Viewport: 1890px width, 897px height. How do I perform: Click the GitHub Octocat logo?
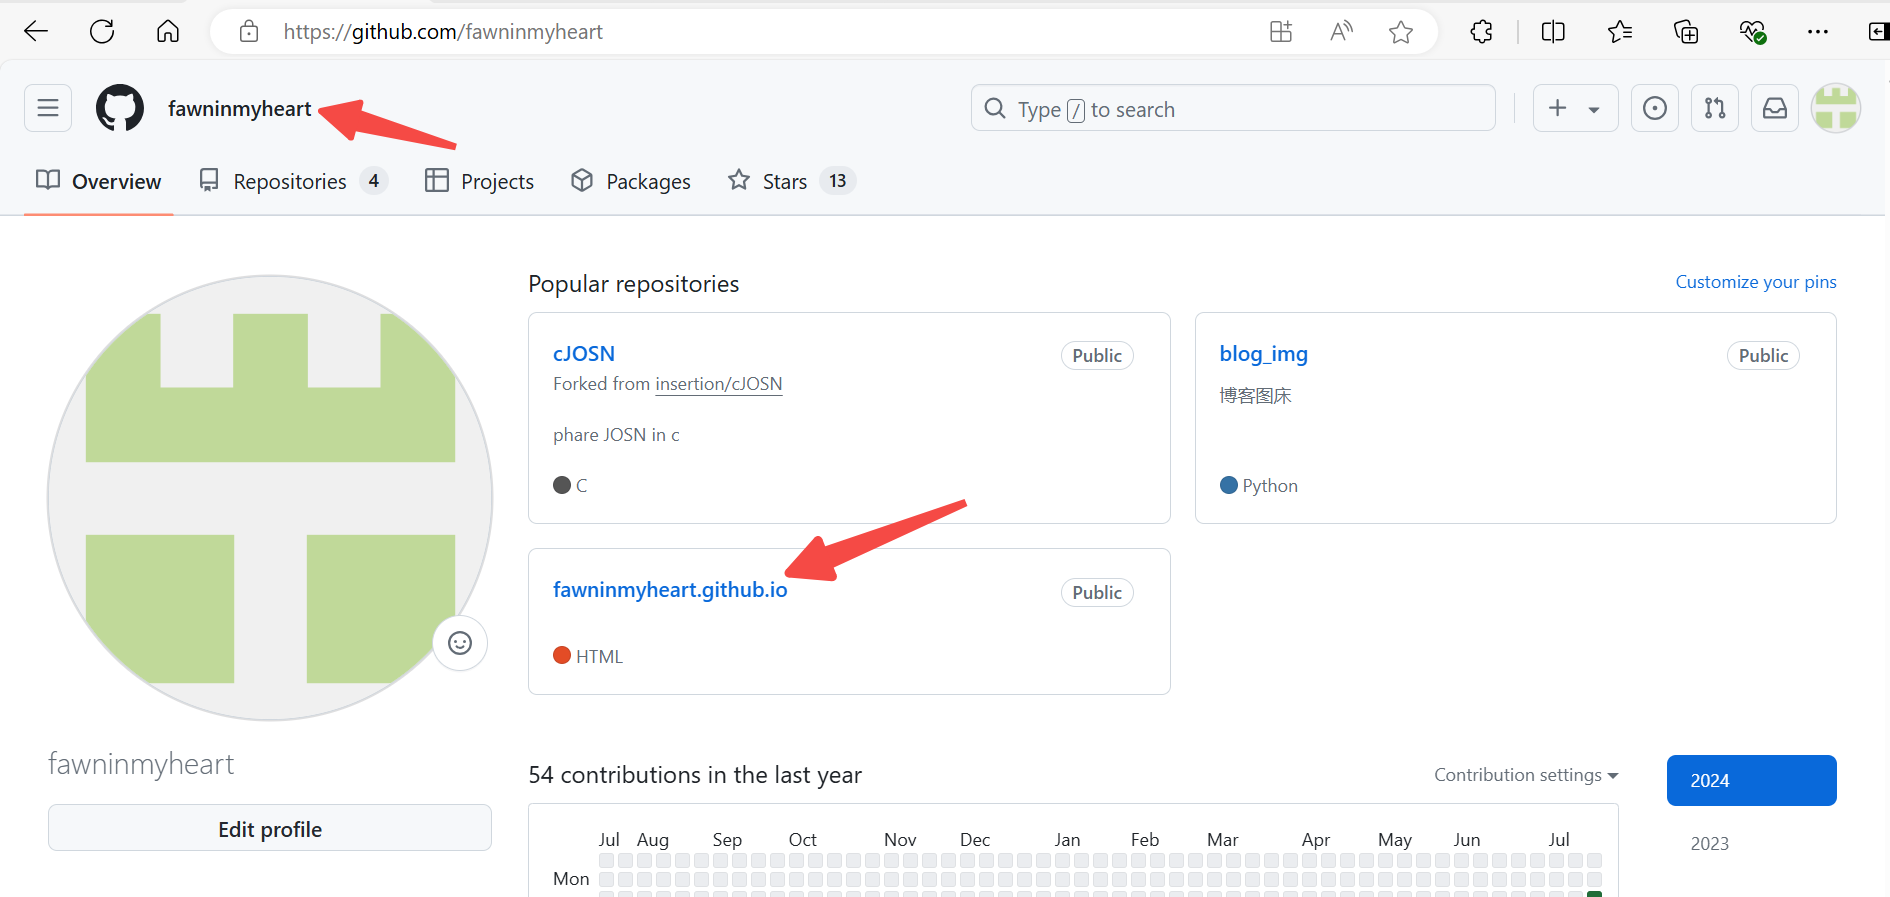tap(120, 108)
